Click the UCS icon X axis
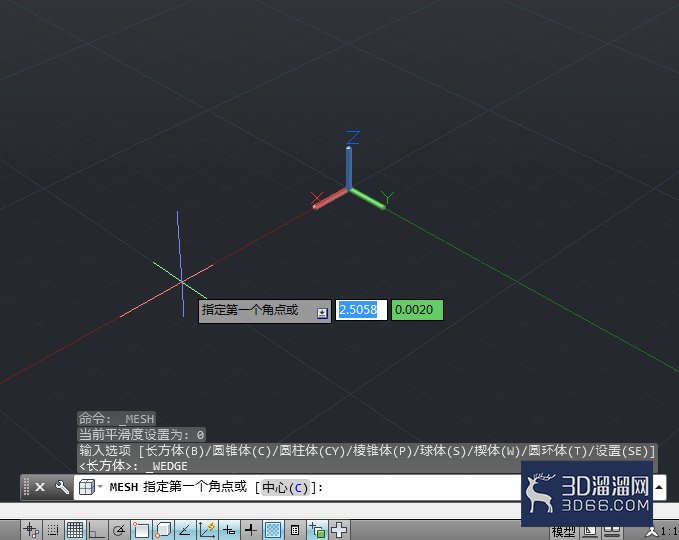Screen dimensions: 679x540 331,198
